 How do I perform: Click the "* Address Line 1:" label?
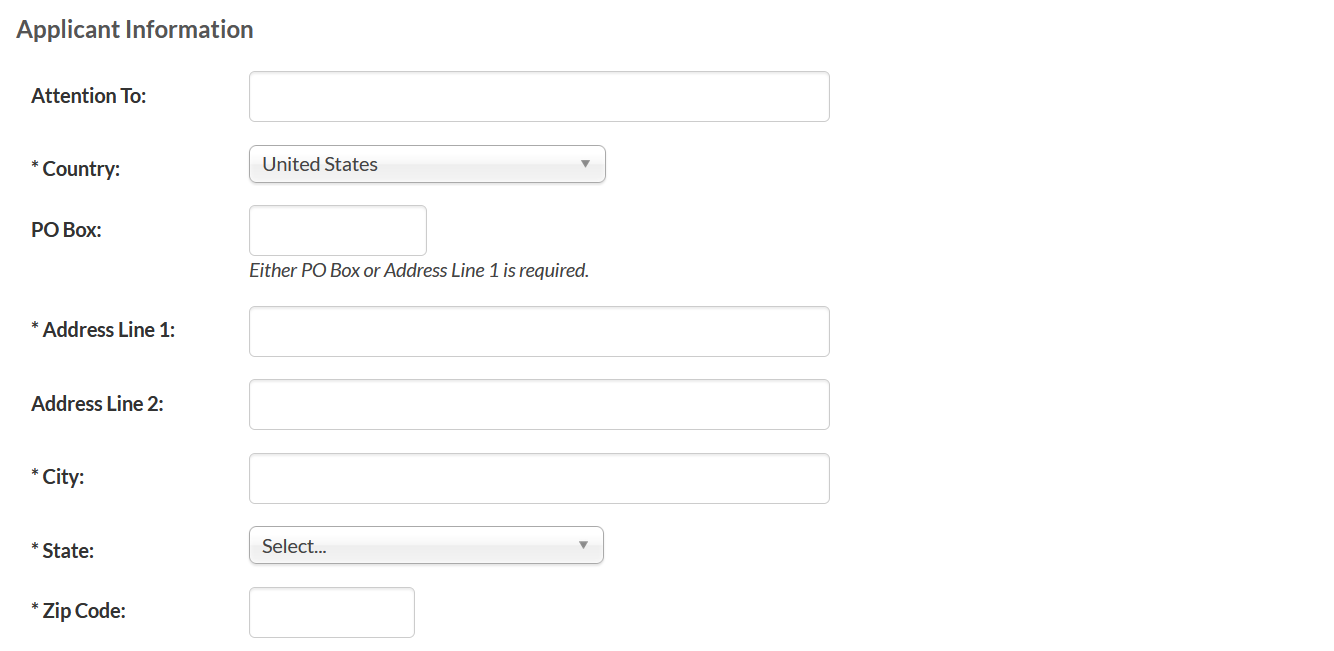coord(103,330)
